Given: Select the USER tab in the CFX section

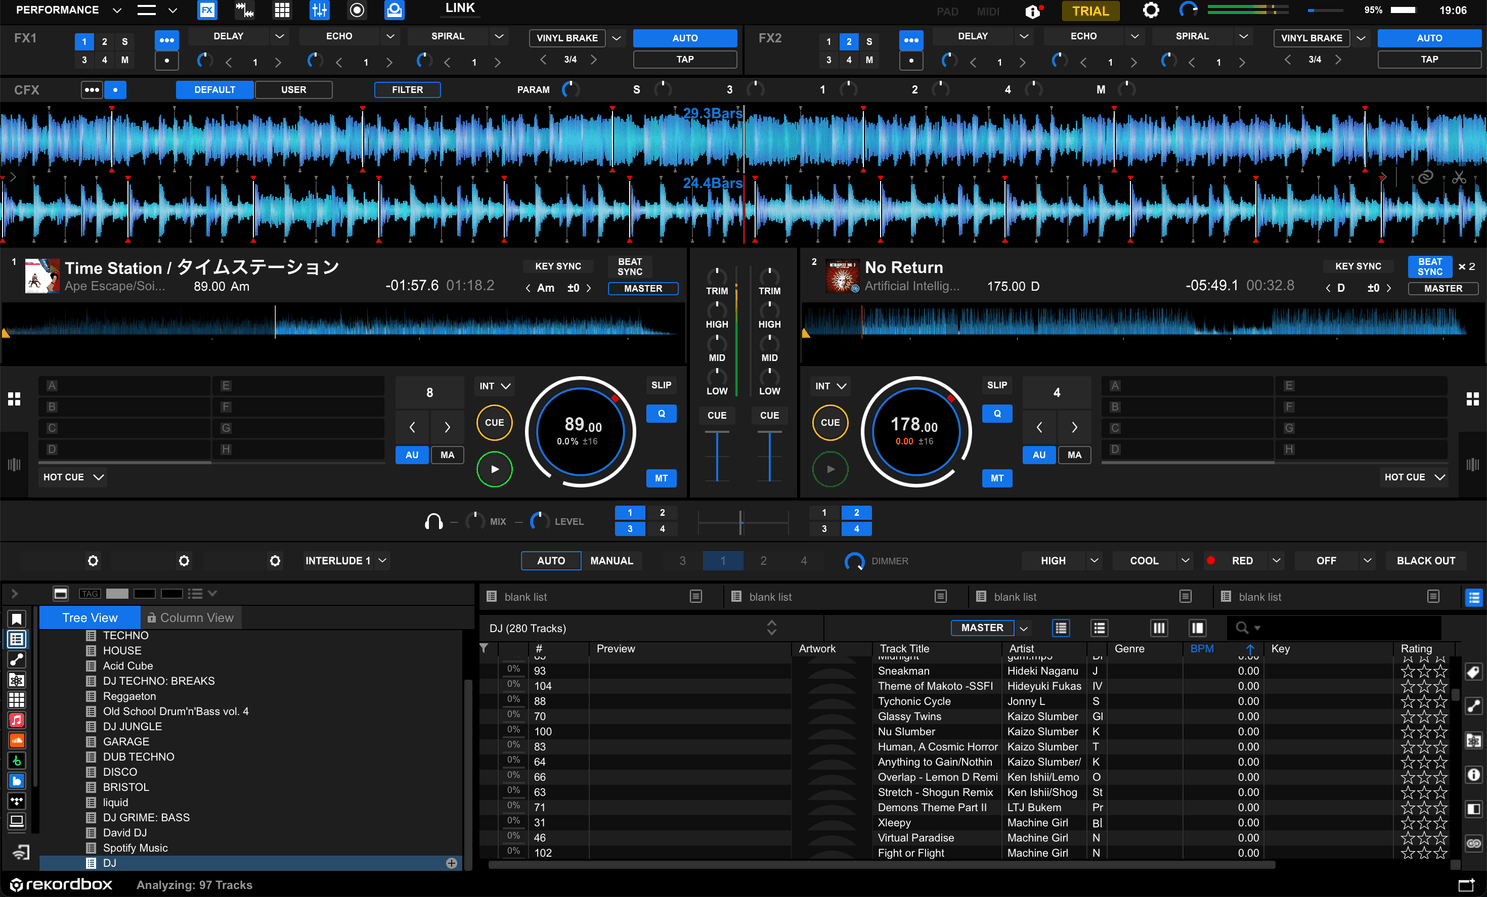Looking at the screenshot, I should tap(294, 89).
